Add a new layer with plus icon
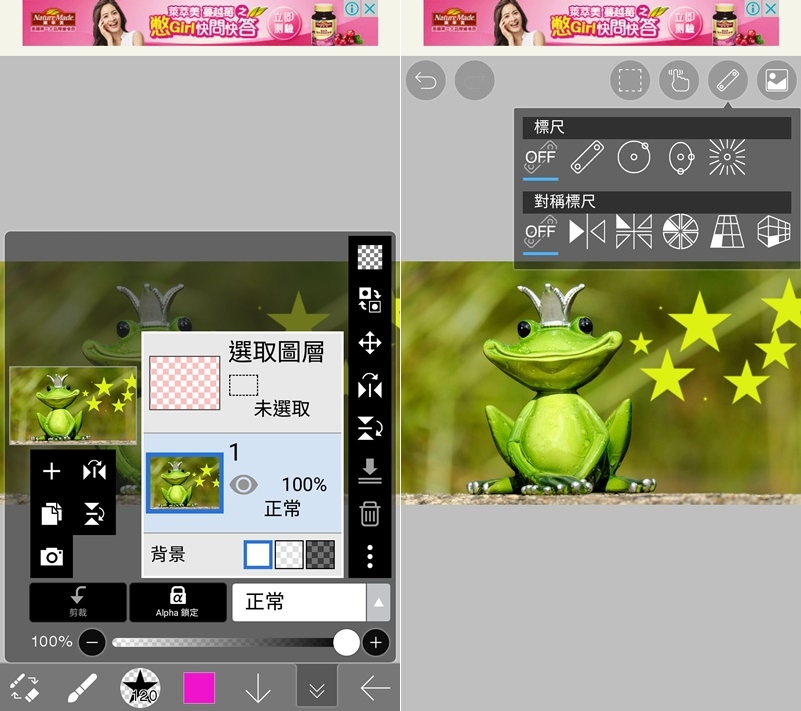Image resolution: width=801 pixels, height=711 pixels. click(51, 472)
